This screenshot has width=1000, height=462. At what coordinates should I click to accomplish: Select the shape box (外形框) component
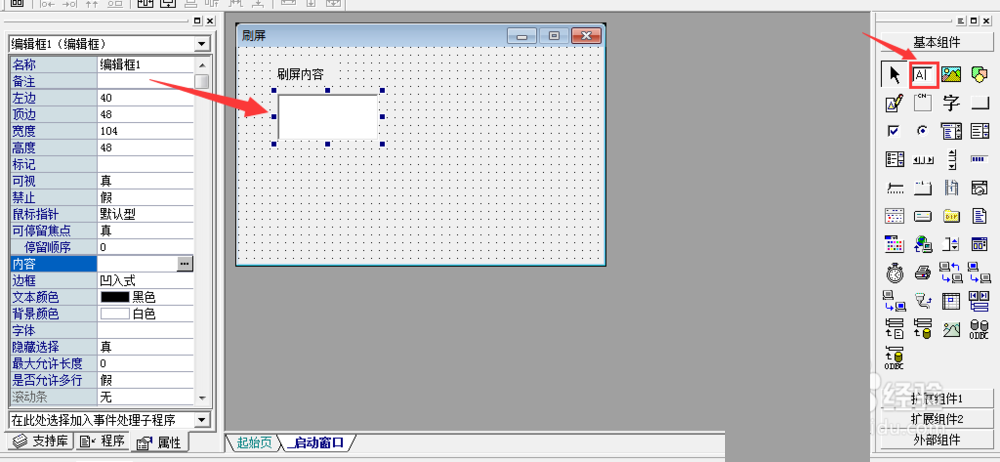979,74
